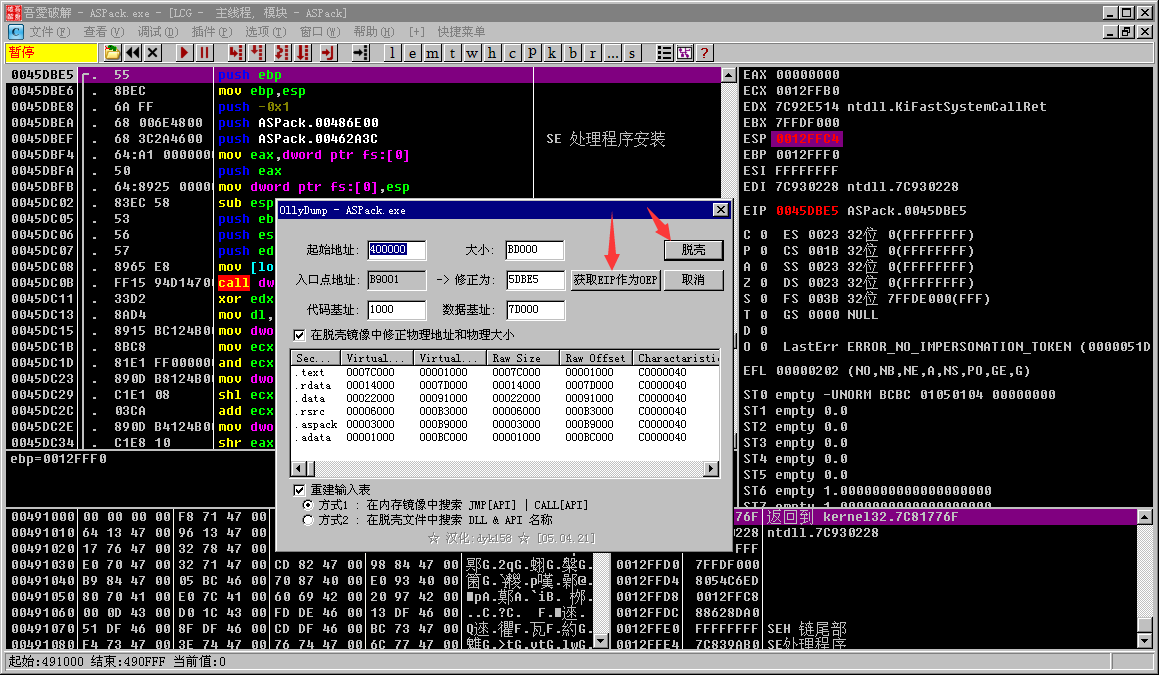Viewport: 1159px width, 675px height.
Task: Open the 查看(V) menu
Action: pos(103,32)
